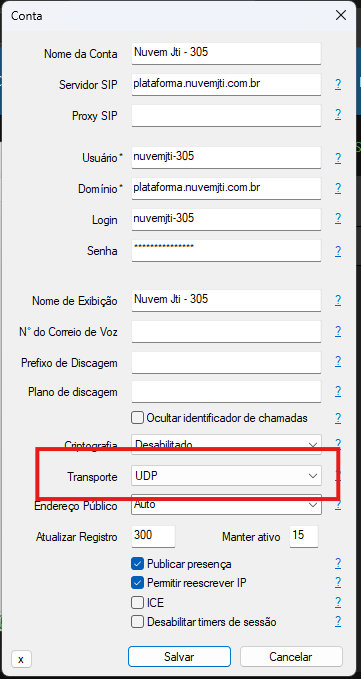Enable the ICE checkbox
Image resolution: width=361 pixels, height=679 pixels.
137,602
